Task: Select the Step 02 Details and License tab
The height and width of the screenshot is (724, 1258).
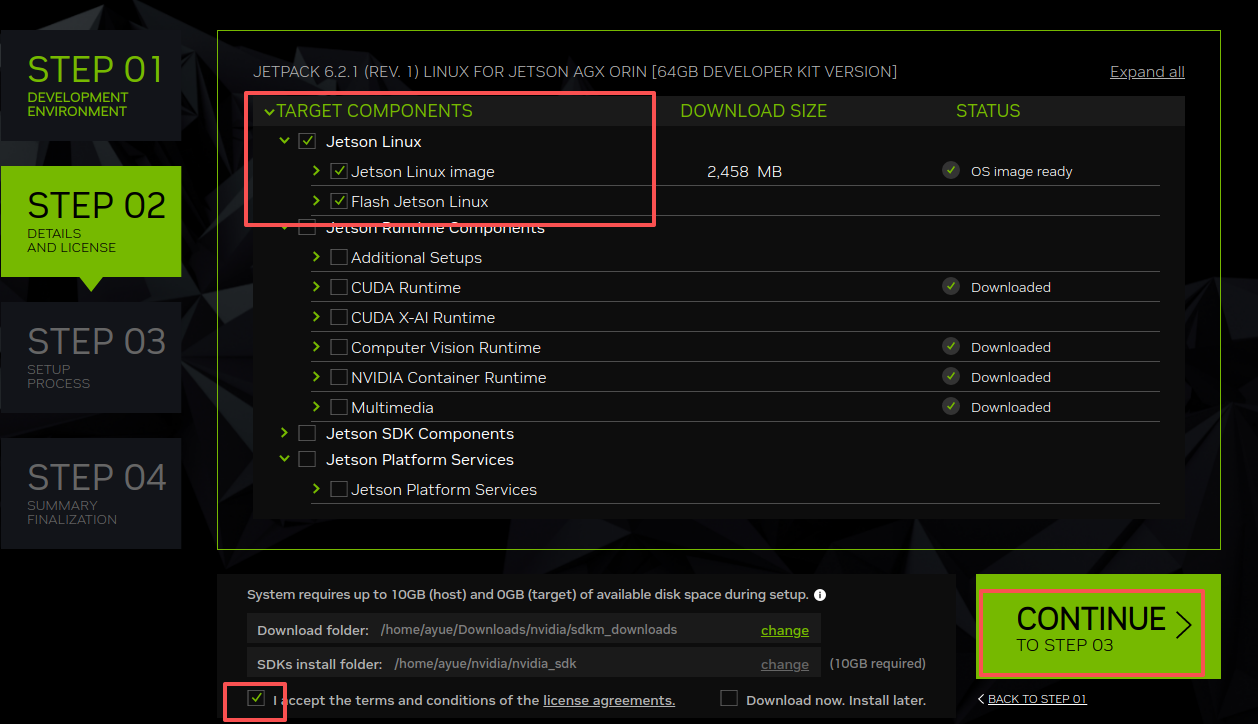Action: tap(91, 221)
